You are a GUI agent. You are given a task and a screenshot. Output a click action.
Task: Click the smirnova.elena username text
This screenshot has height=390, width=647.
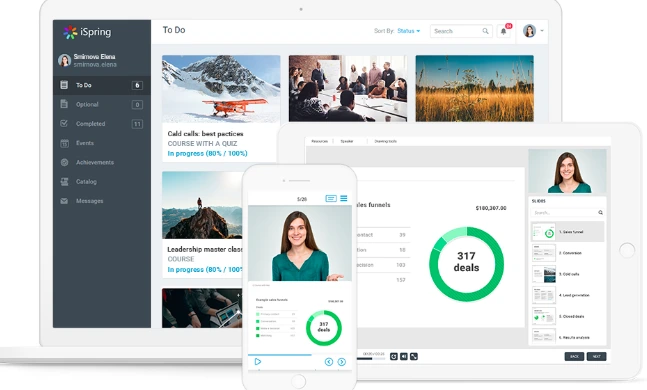coord(95,65)
